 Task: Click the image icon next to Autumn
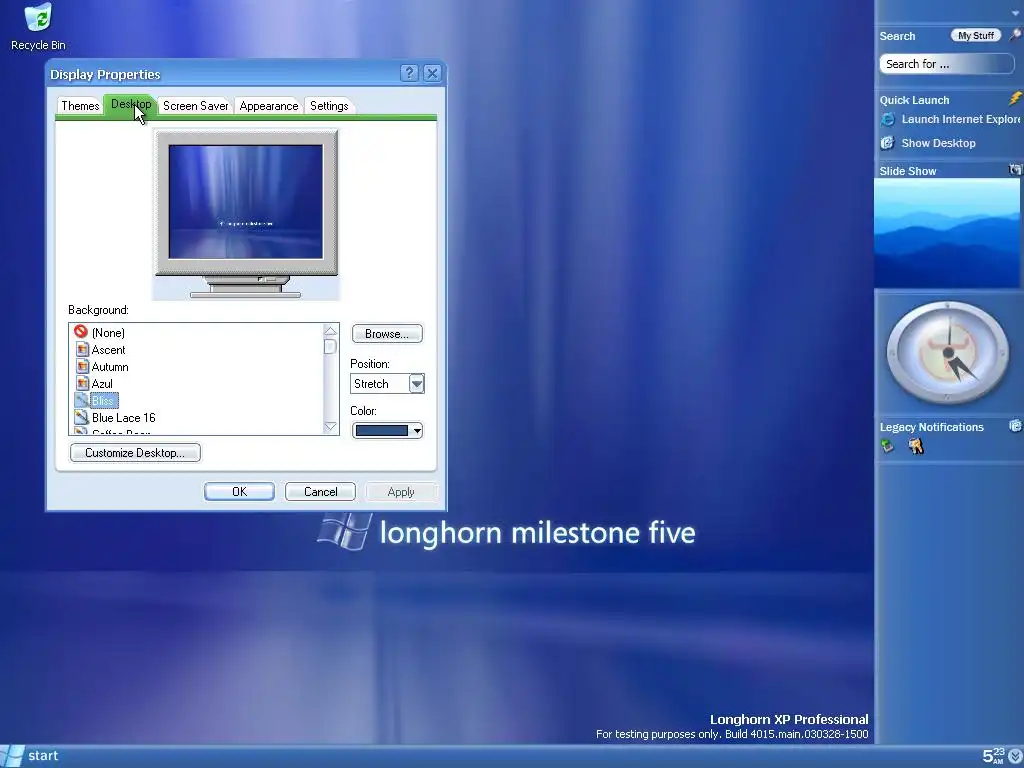pyautogui.click(x=82, y=366)
